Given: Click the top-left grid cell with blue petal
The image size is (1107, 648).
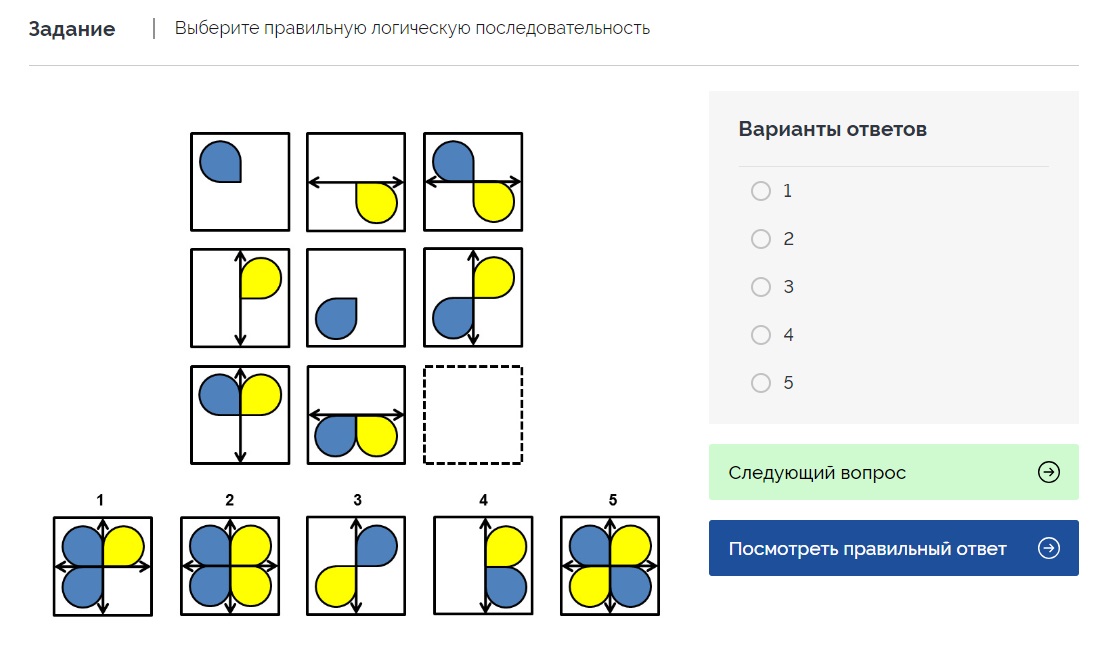Looking at the screenshot, I should point(240,182).
